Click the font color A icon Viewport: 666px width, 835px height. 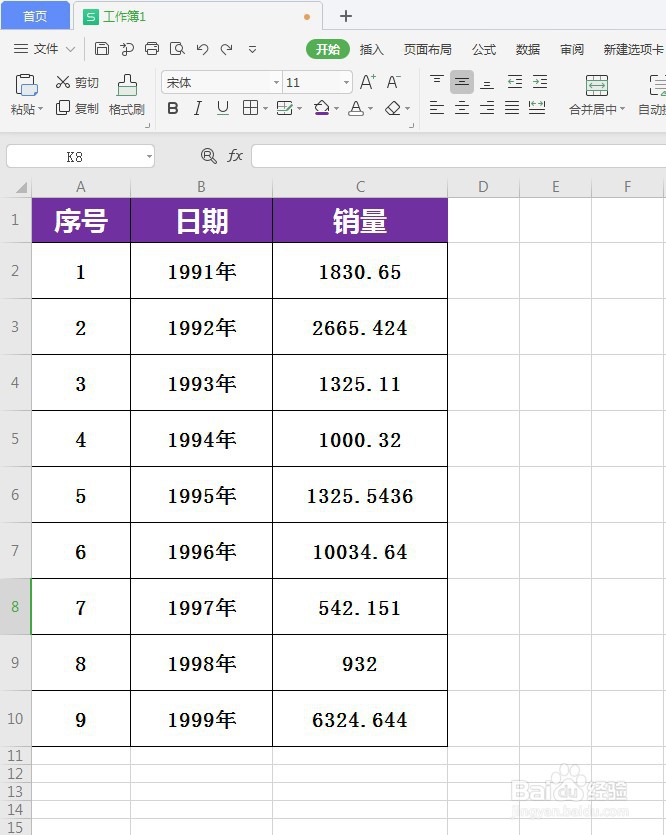pyautogui.click(x=356, y=109)
